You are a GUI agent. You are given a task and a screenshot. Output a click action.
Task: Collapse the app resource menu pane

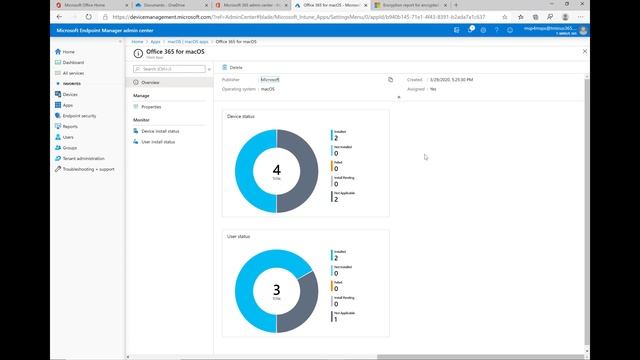209,69
